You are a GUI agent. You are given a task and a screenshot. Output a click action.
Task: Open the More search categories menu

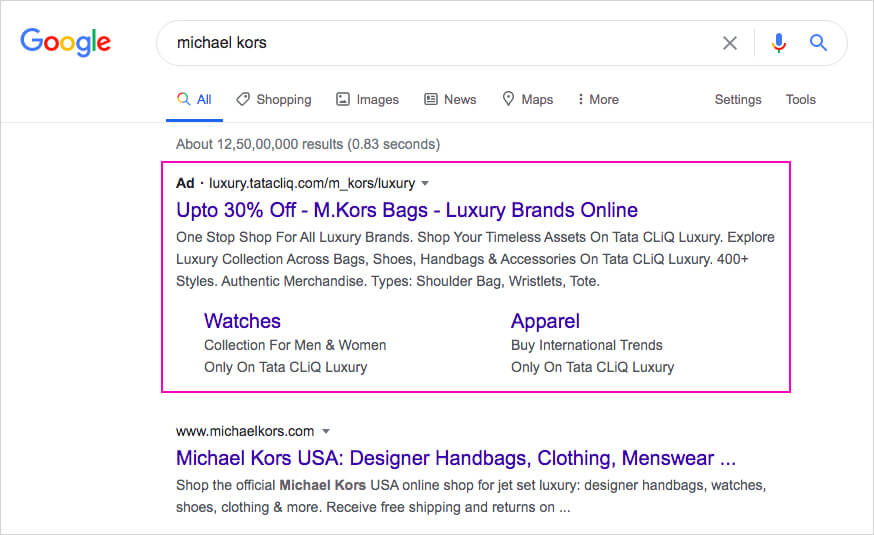tap(598, 99)
